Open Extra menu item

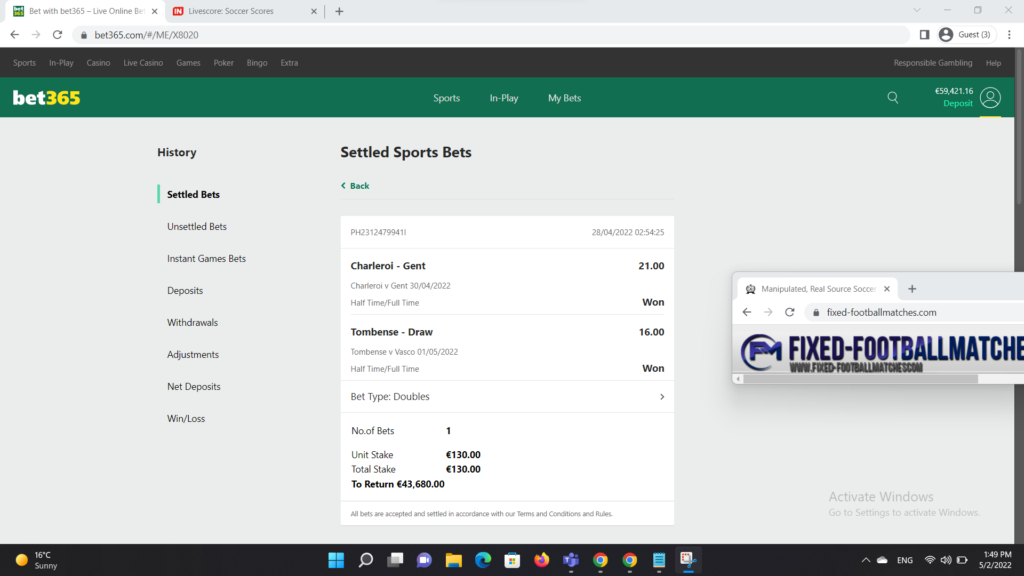coord(289,63)
